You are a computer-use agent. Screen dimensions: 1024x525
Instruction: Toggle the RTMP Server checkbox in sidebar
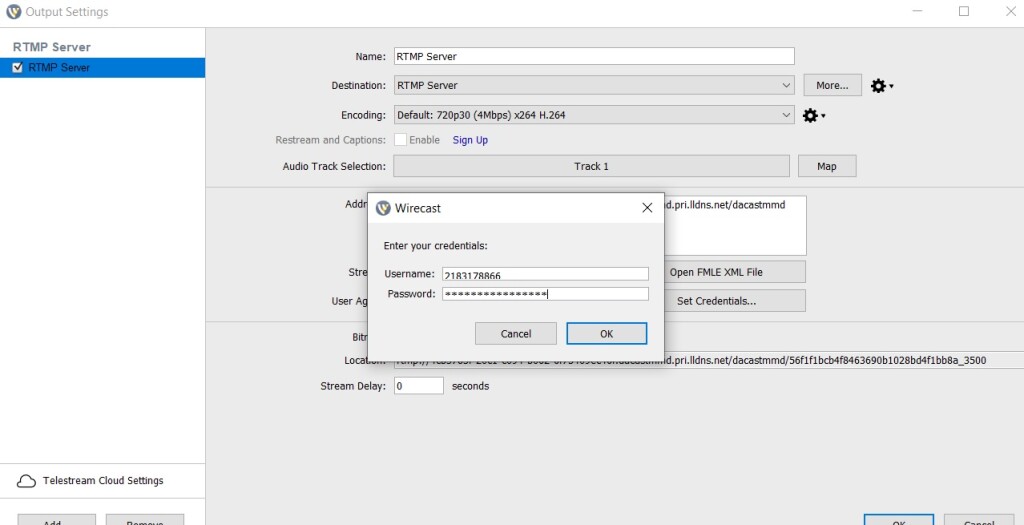(18, 67)
